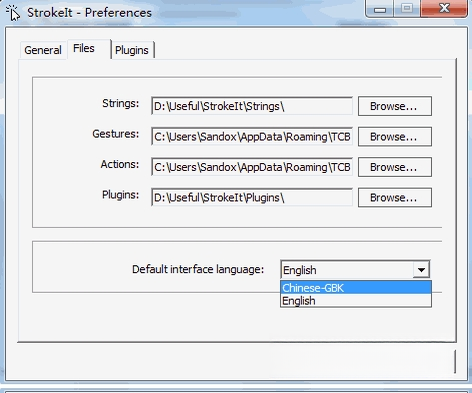Choose English from the language list
Screen dimensions: 472x393
356,301
